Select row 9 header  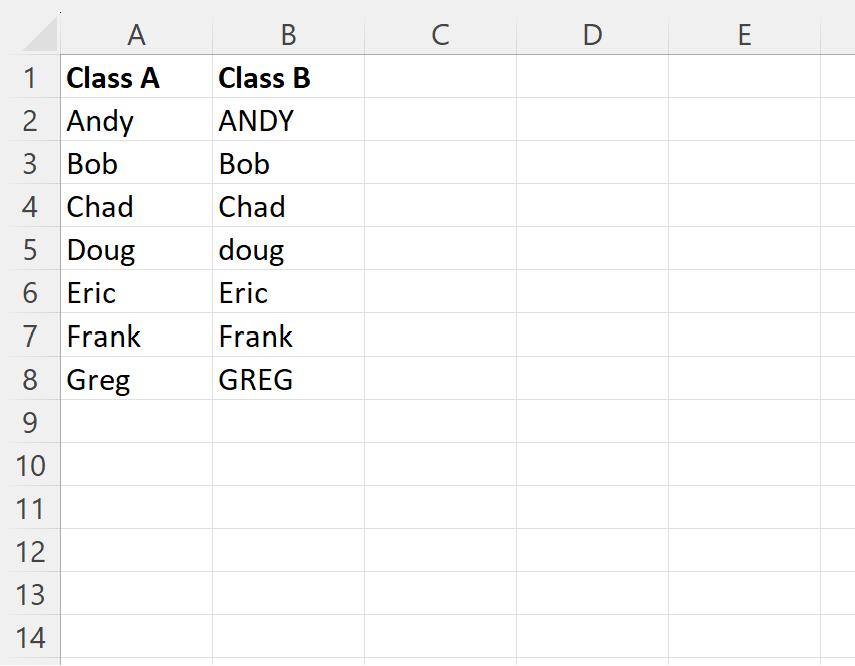pyautogui.click(x=30, y=422)
